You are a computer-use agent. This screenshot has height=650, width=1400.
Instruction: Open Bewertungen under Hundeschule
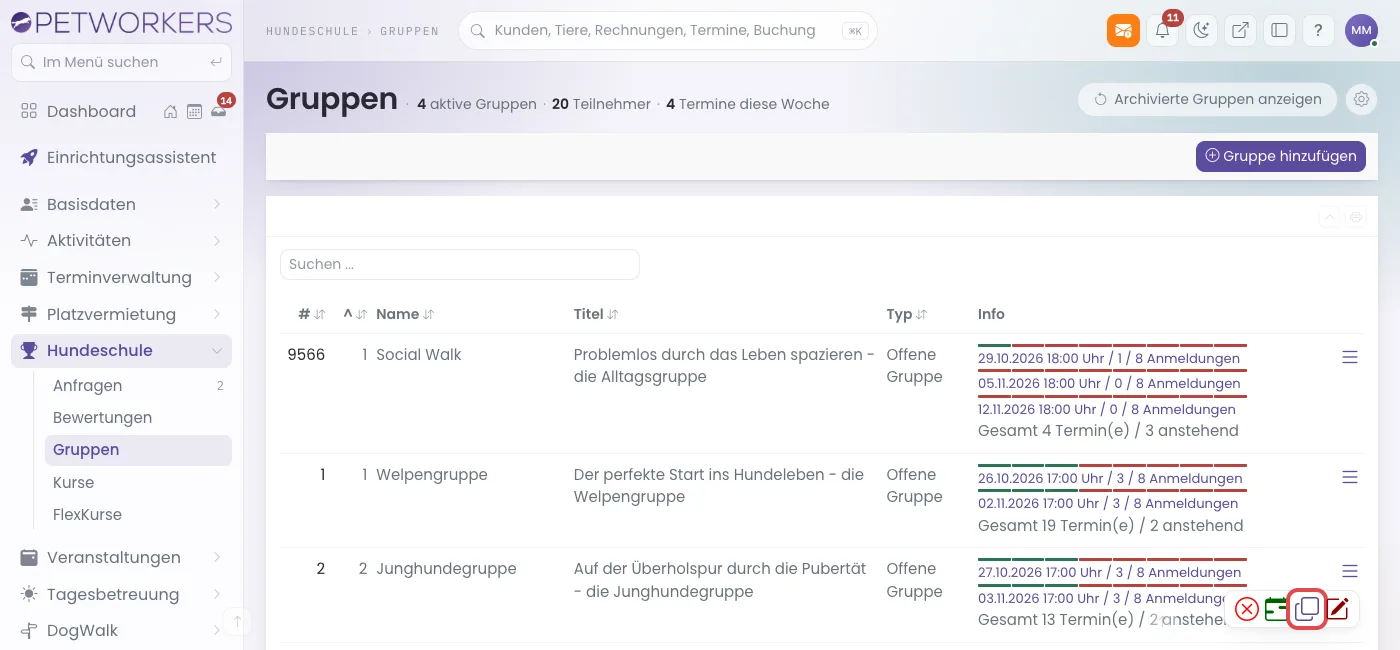[138, 418]
